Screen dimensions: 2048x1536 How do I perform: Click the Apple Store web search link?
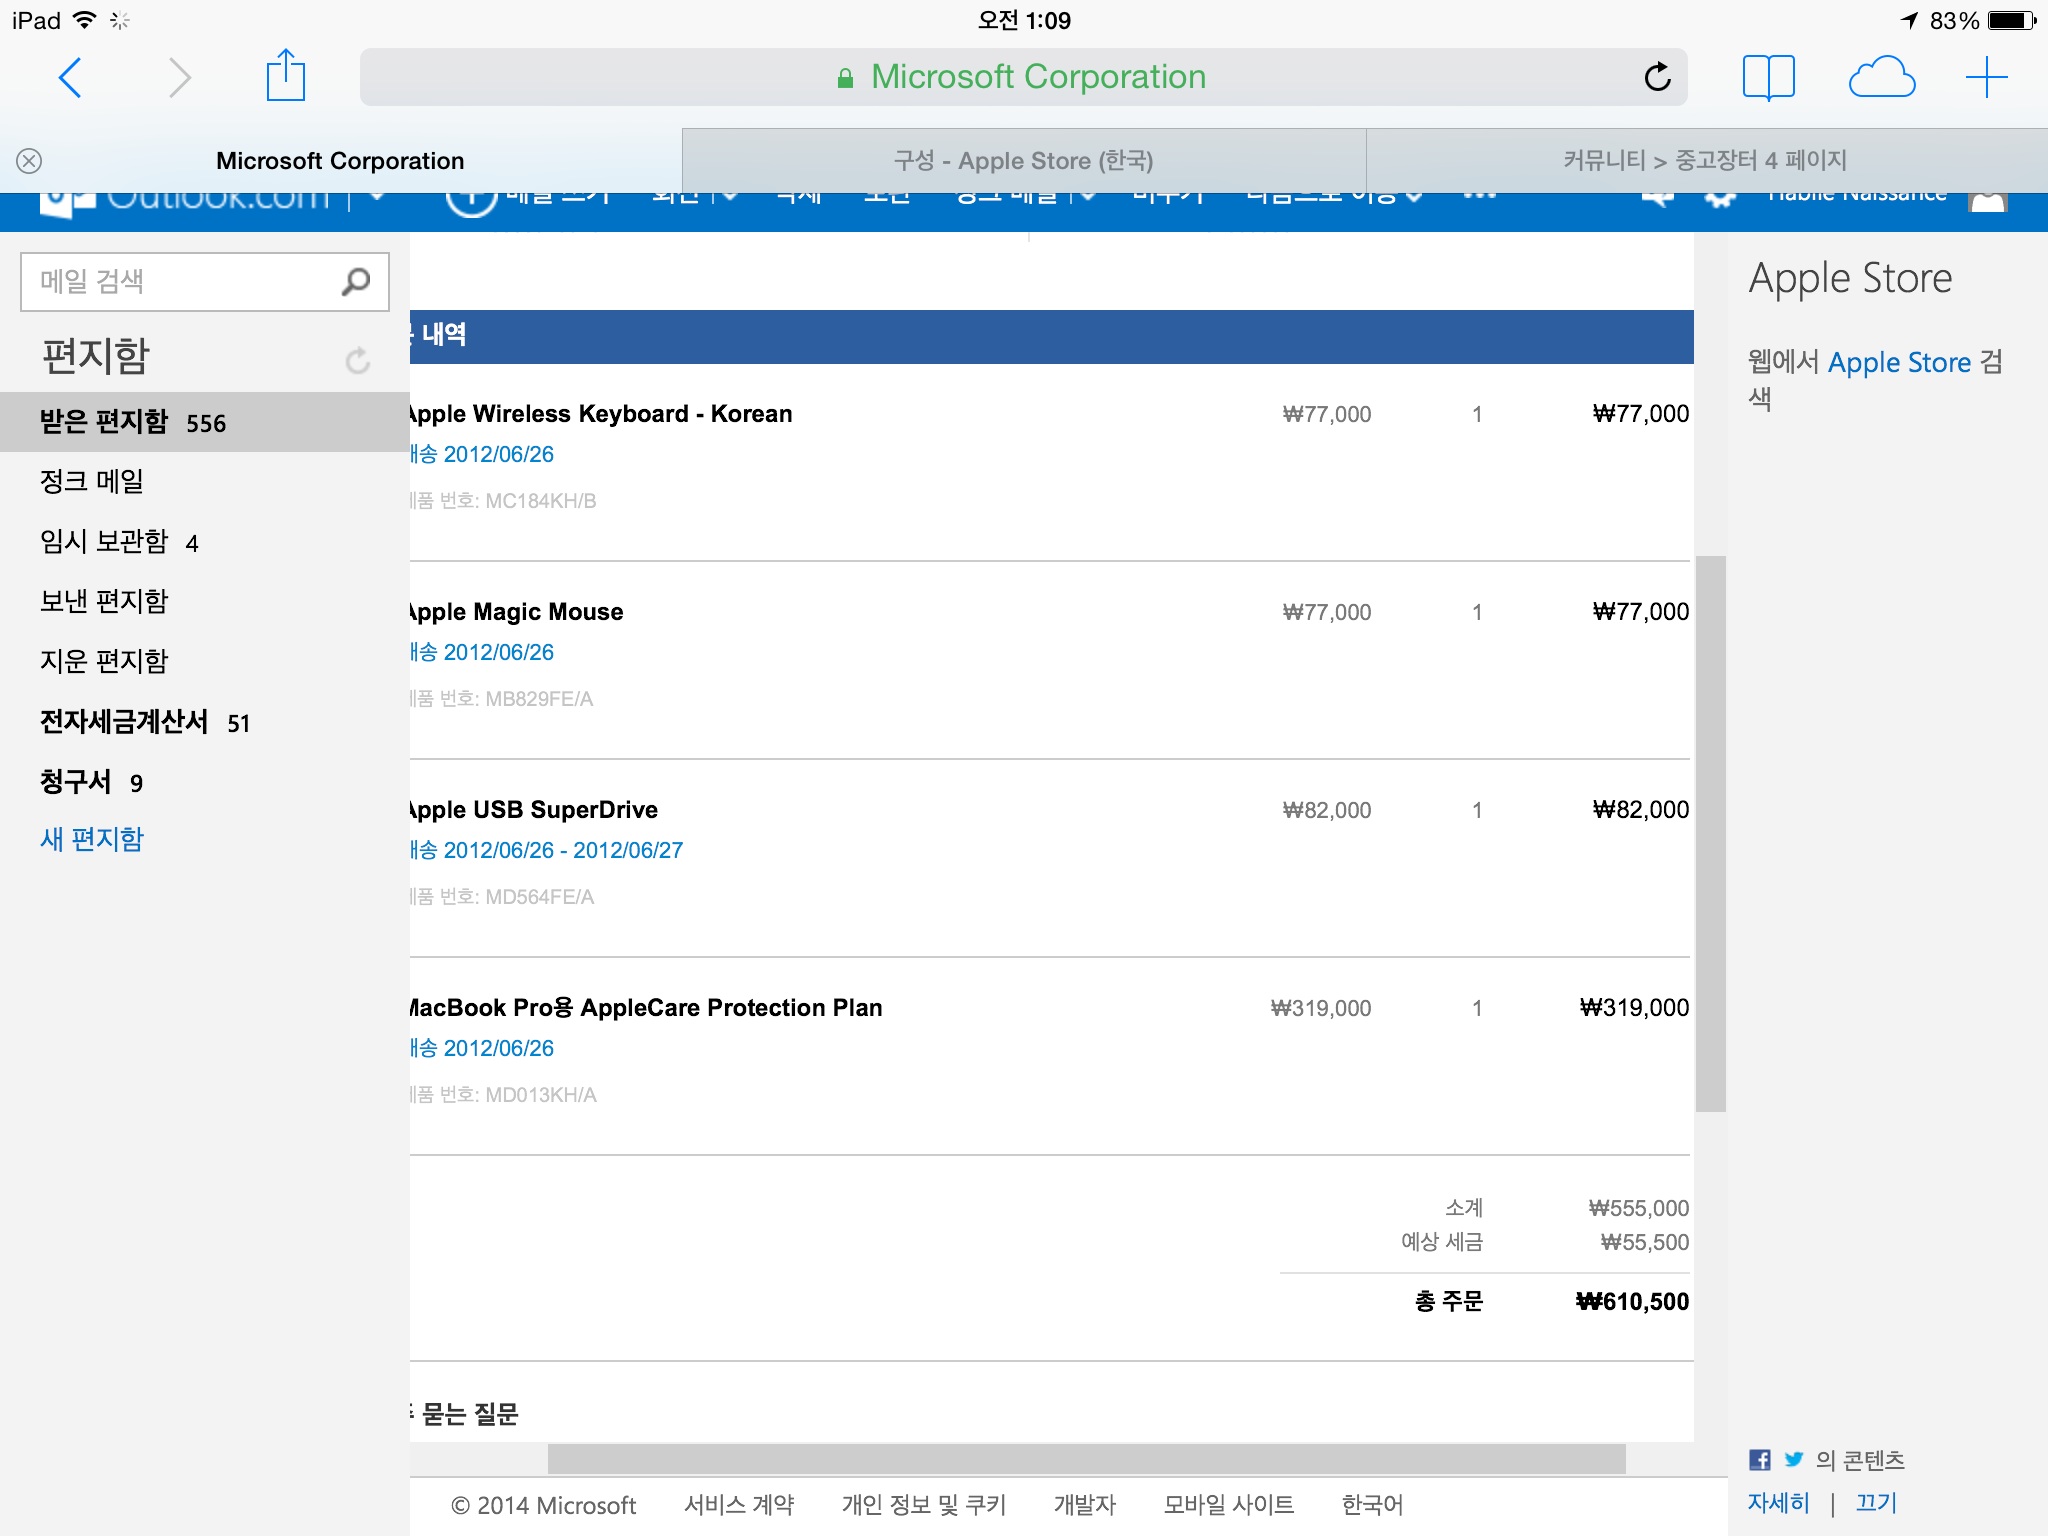point(1898,362)
